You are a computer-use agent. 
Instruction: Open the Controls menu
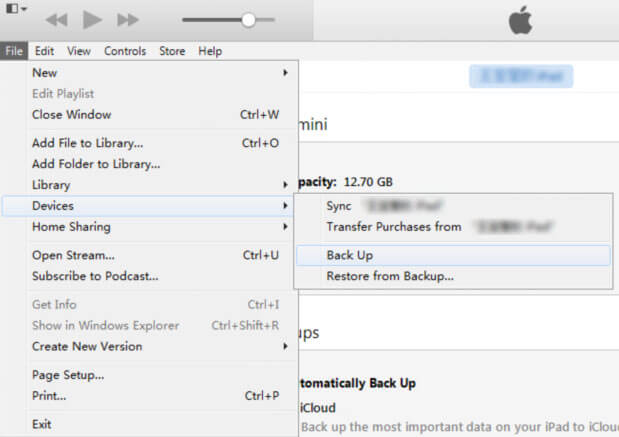click(x=125, y=51)
